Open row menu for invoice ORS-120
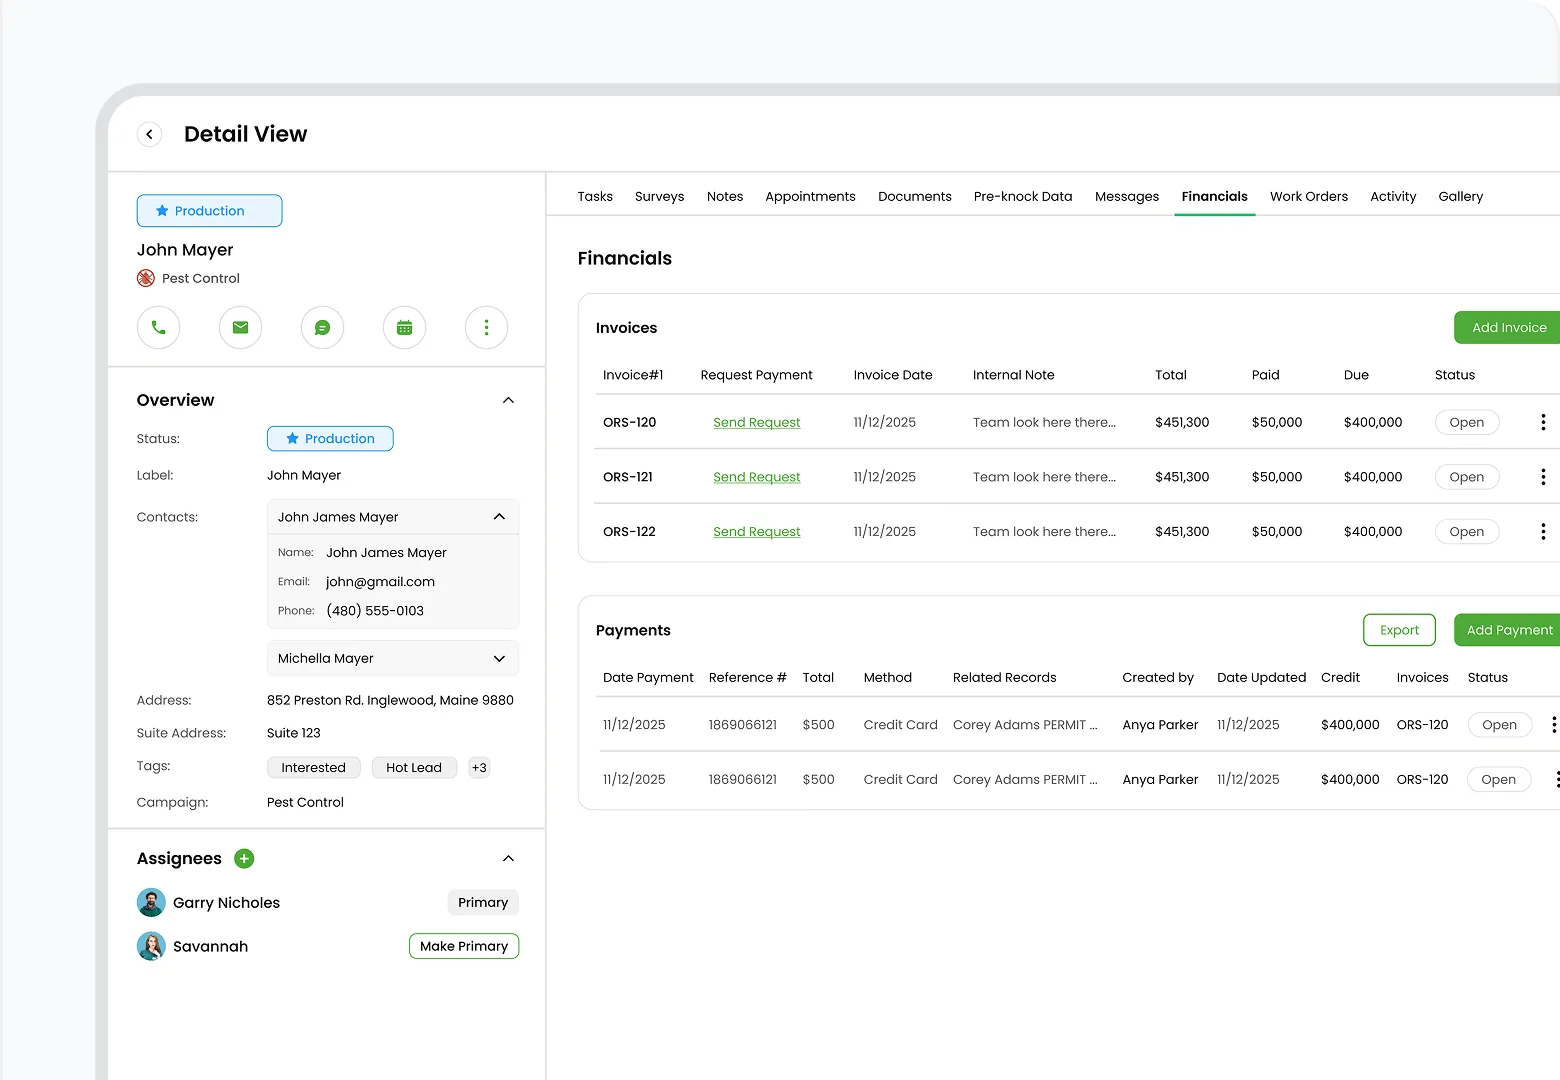The height and width of the screenshot is (1080, 1560). click(1543, 422)
